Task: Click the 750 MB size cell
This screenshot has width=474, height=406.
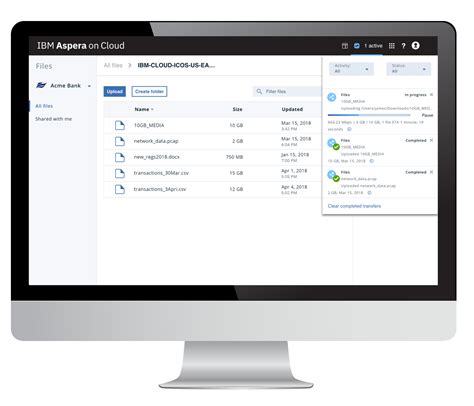Action: click(234, 157)
